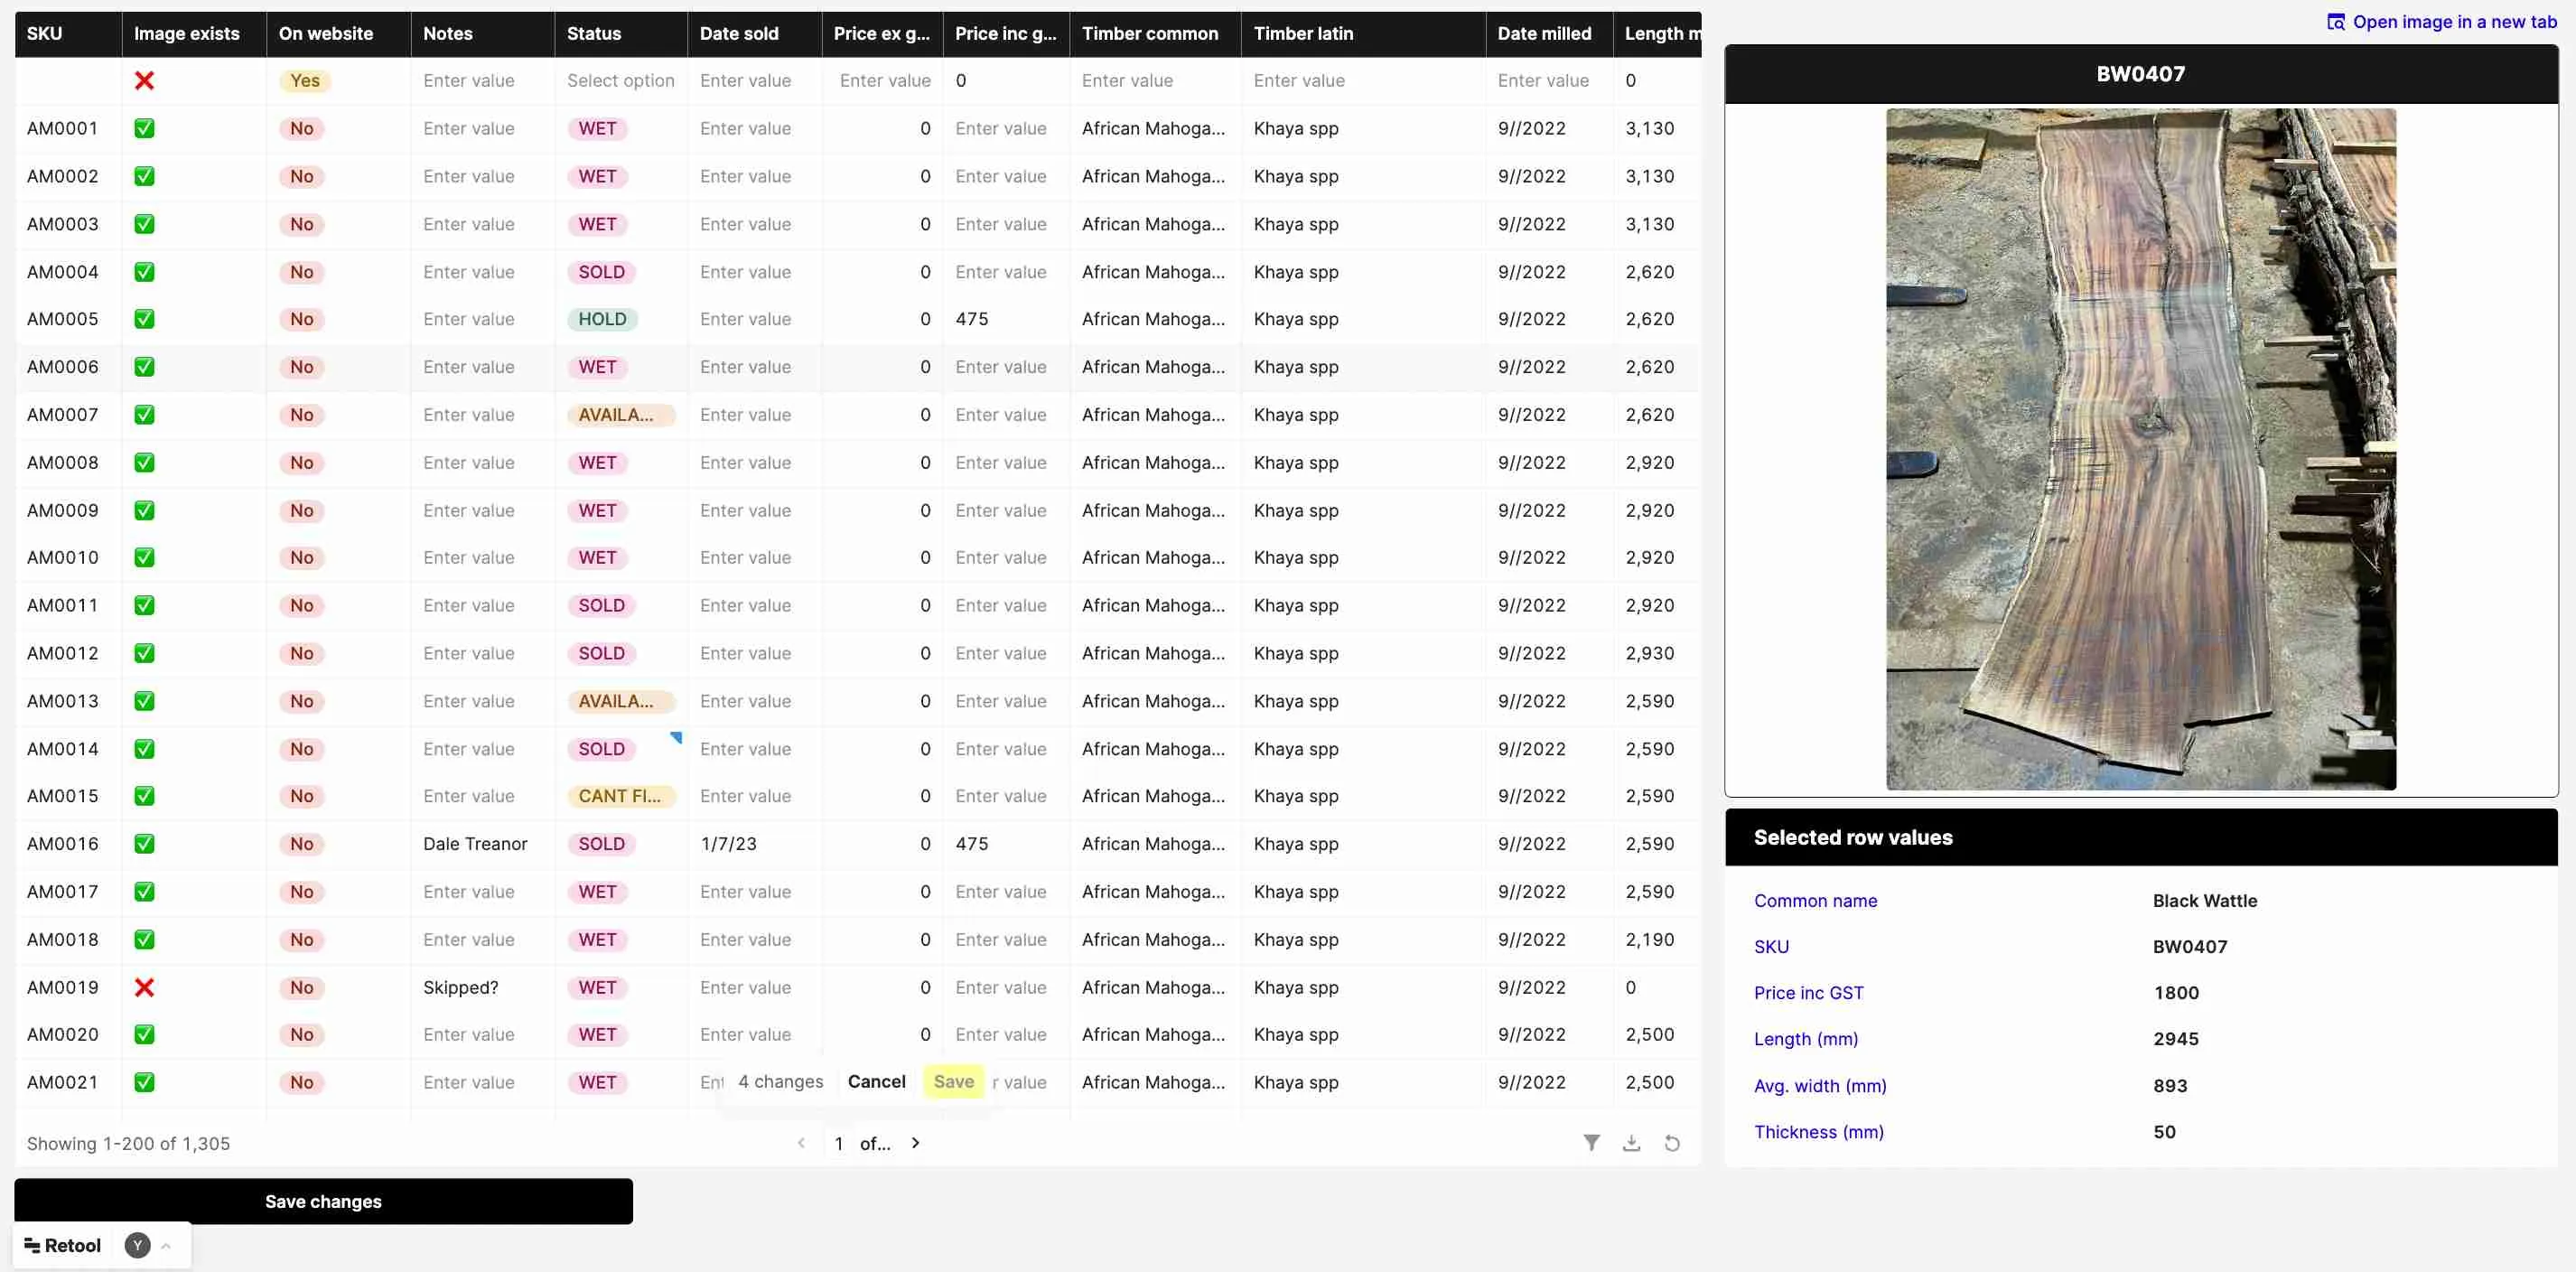
Task: Open HOLD status dropdown for AM0005
Action: pyautogui.click(x=602, y=319)
